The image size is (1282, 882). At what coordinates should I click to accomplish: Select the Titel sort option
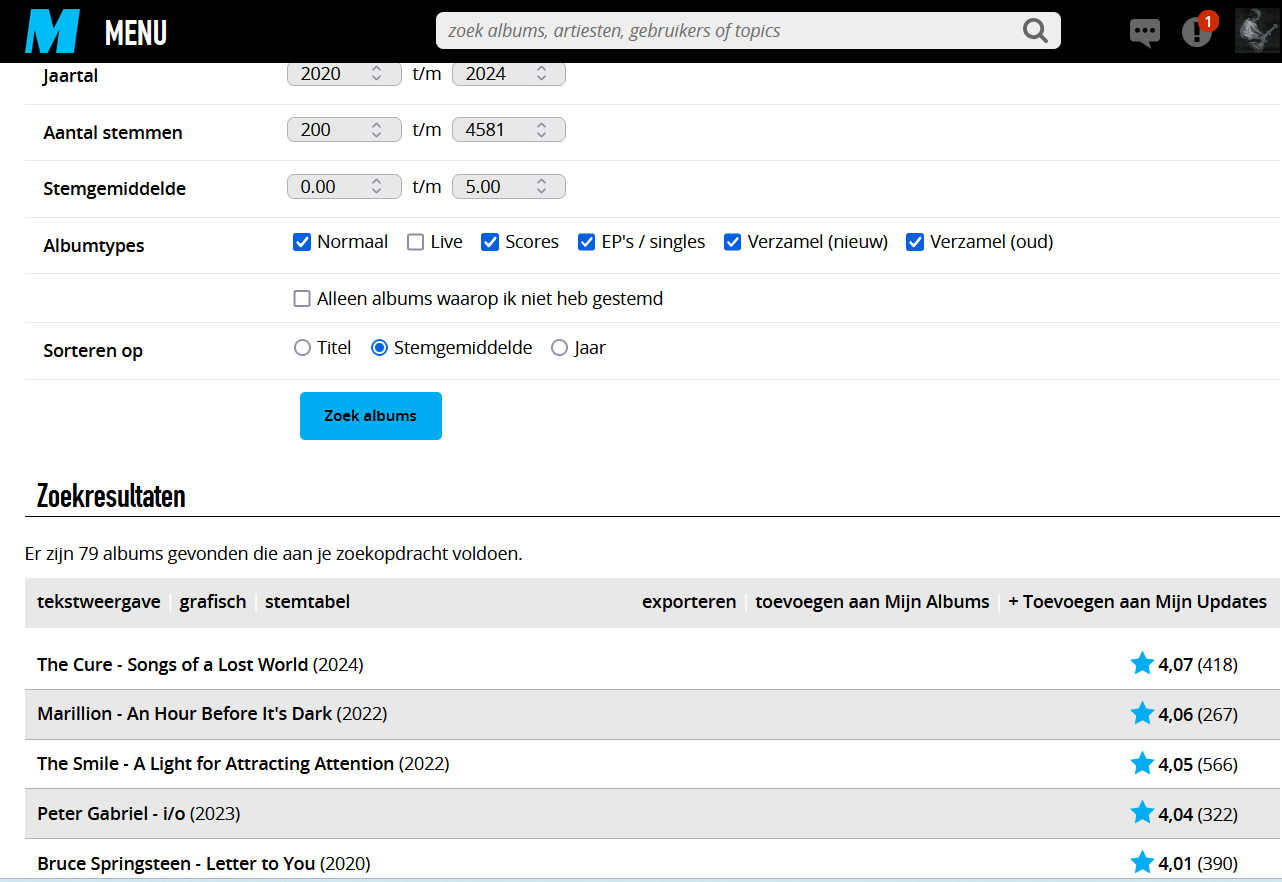302,348
